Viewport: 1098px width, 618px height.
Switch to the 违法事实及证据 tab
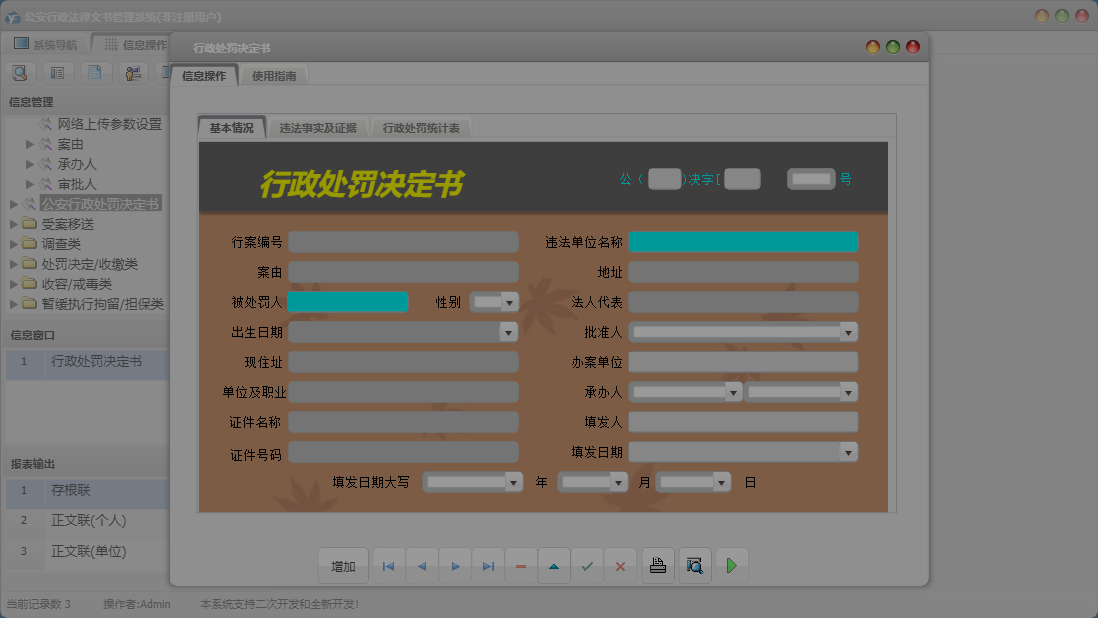318,128
